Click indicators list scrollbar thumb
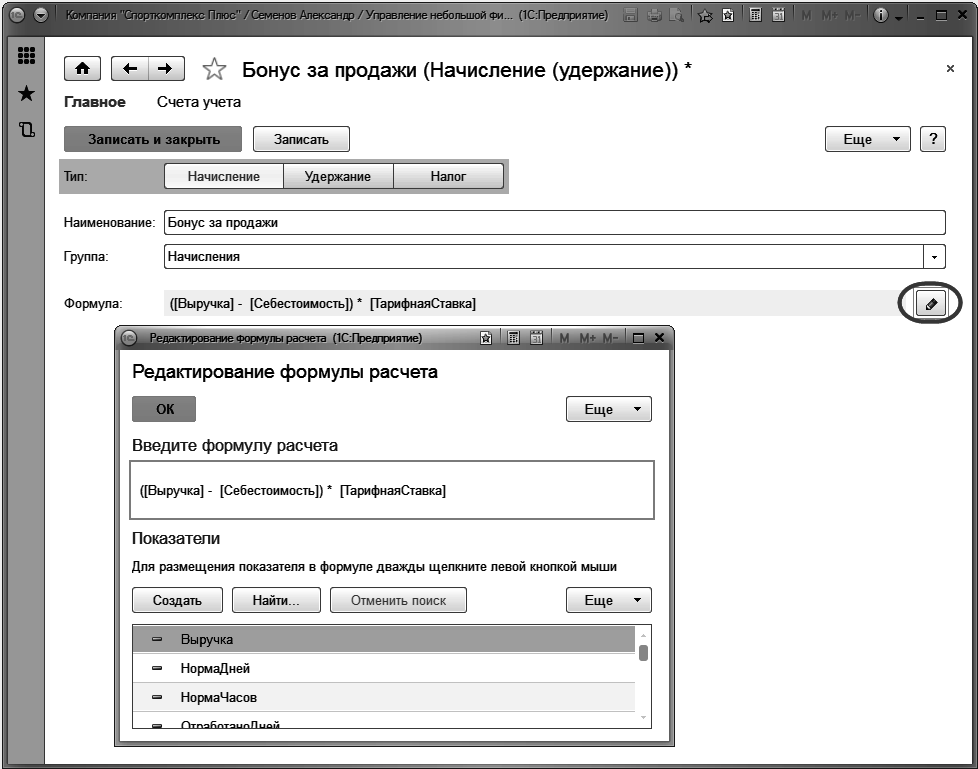Screen dimensions: 978x769 643,652
